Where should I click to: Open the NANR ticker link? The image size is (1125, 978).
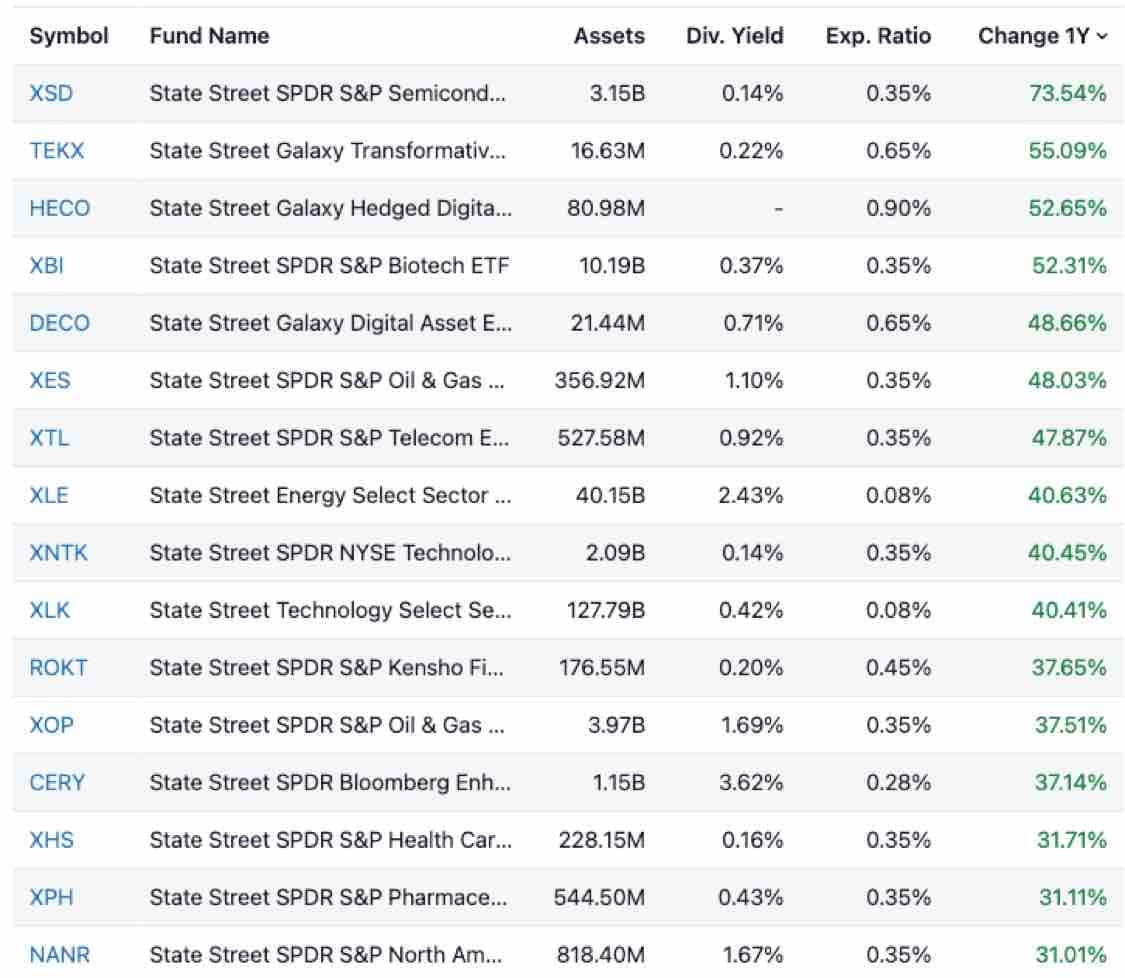pyautogui.click(x=60, y=954)
